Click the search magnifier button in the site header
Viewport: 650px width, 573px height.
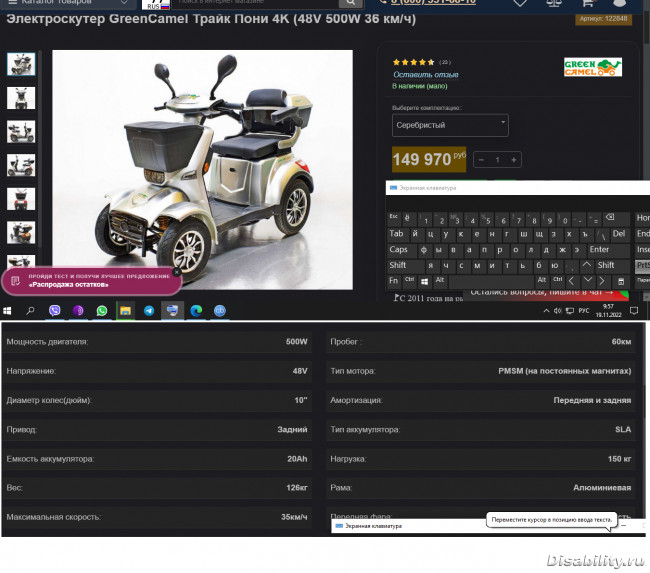tap(351, 3)
